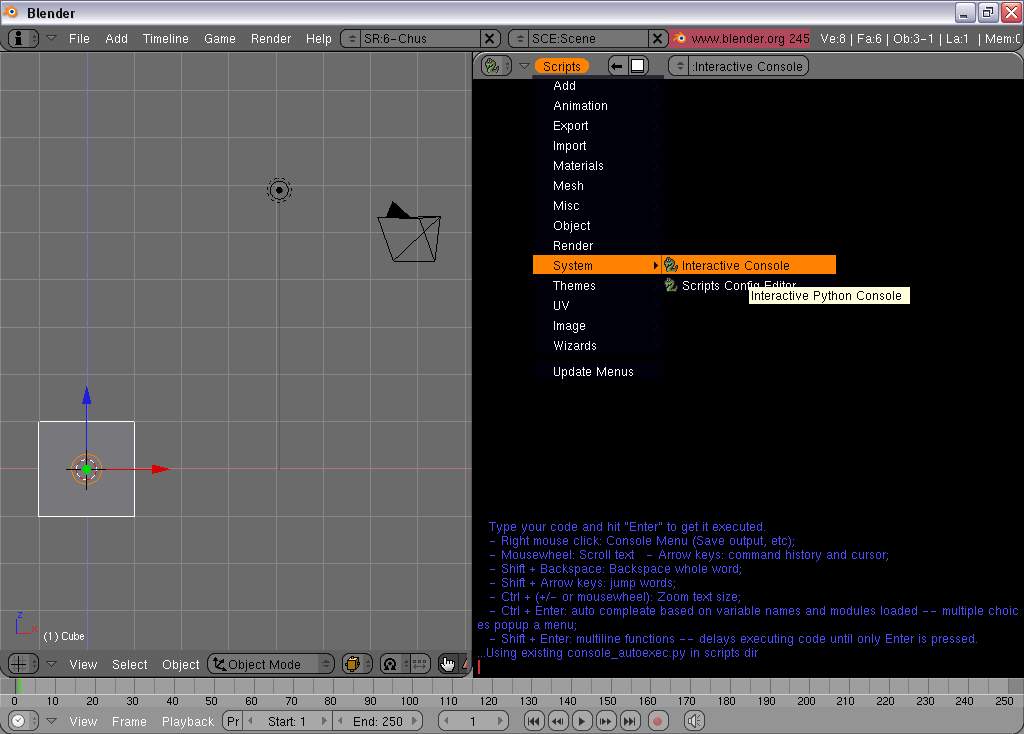1024x734 pixels.
Task: Open the Add menu in top header
Action: (116, 39)
